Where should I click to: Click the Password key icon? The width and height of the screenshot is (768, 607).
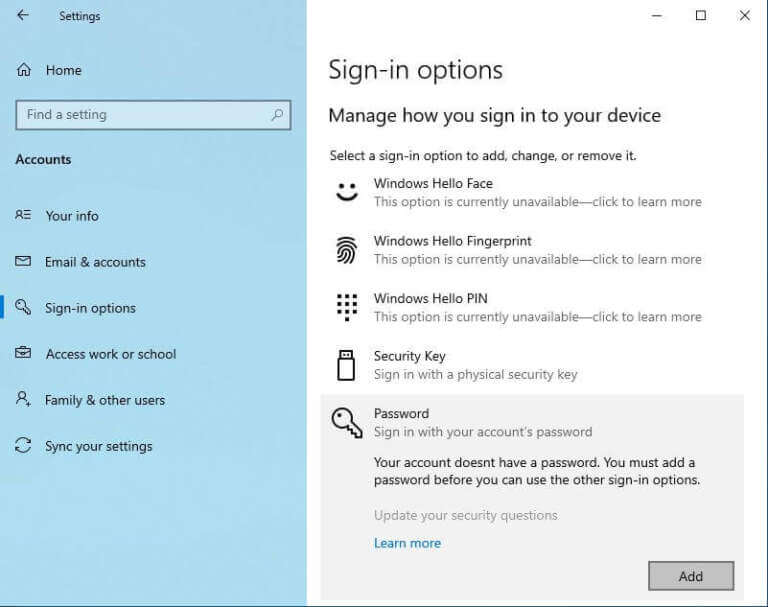(346, 423)
